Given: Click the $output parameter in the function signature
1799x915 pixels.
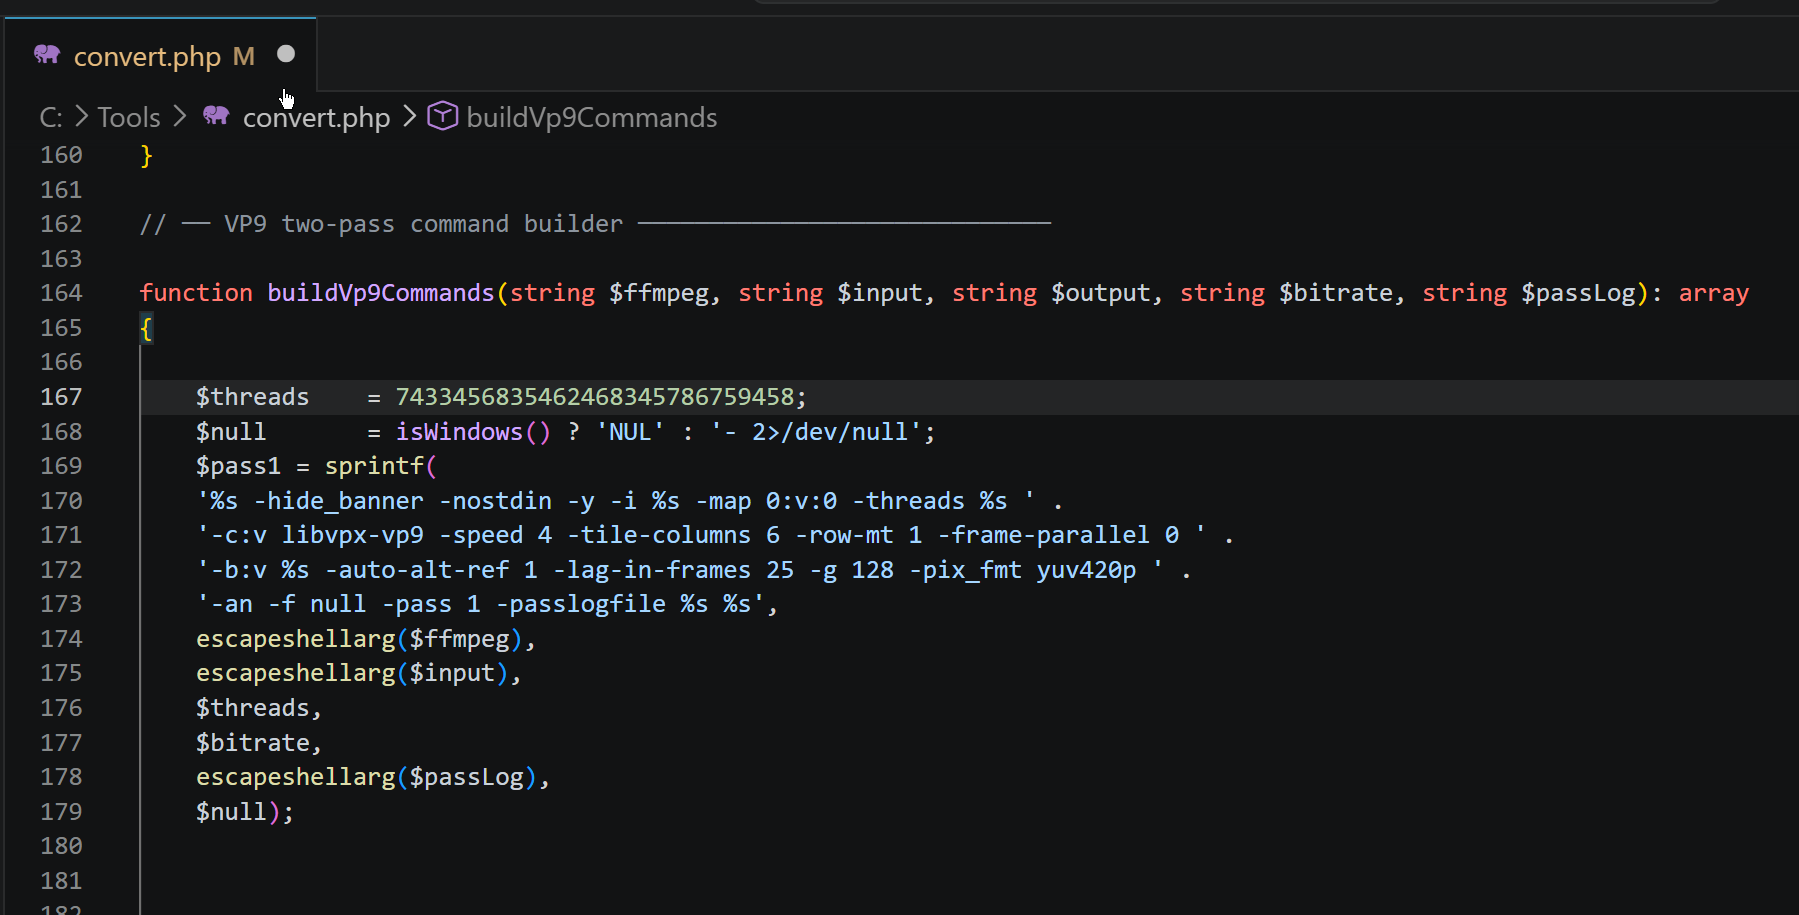Looking at the screenshot, I should pyautogui.click(x=1101, y=293).
